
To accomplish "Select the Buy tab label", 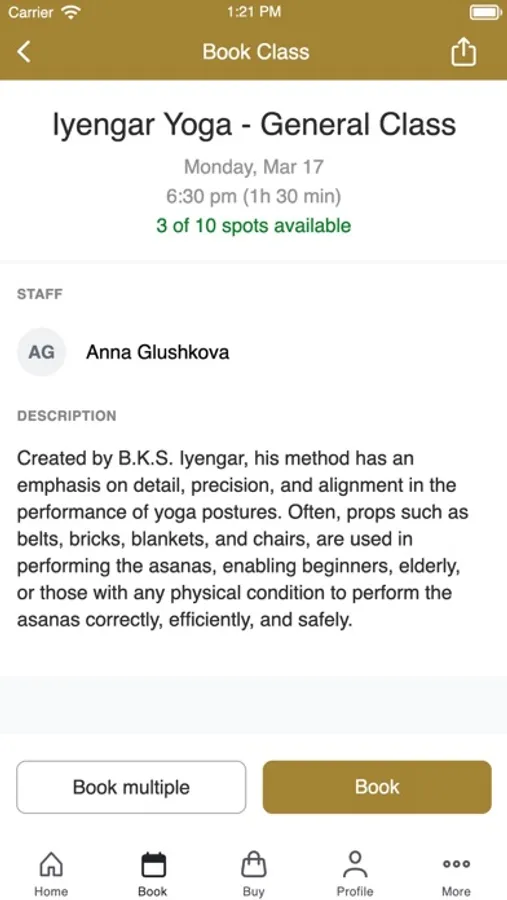I will pyautogui.click(x=254, y=891).
